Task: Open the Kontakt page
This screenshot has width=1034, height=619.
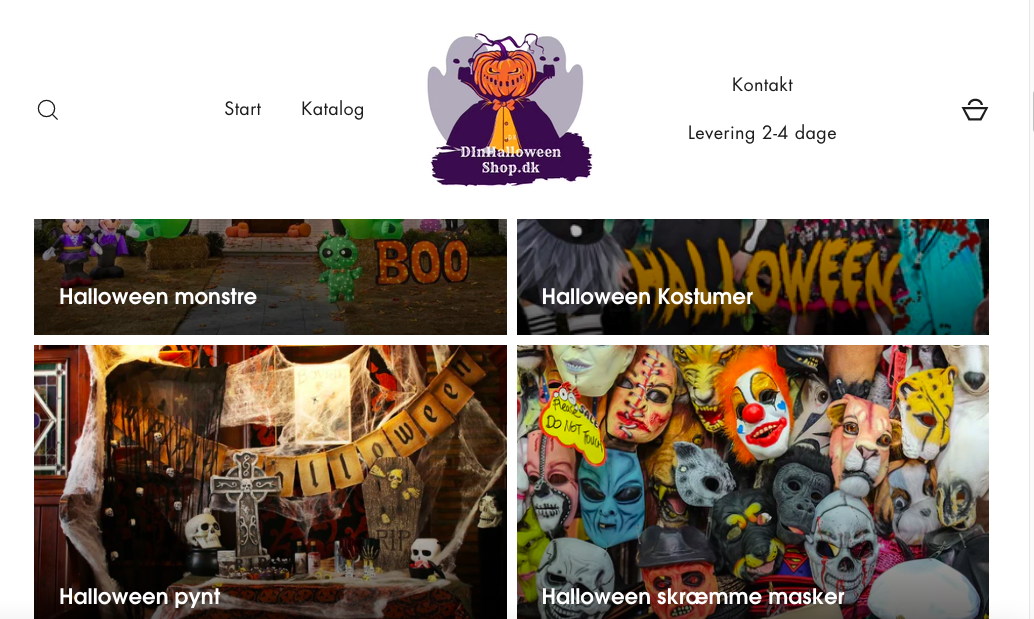Action: pyautogui.click(x=762, y=84)
